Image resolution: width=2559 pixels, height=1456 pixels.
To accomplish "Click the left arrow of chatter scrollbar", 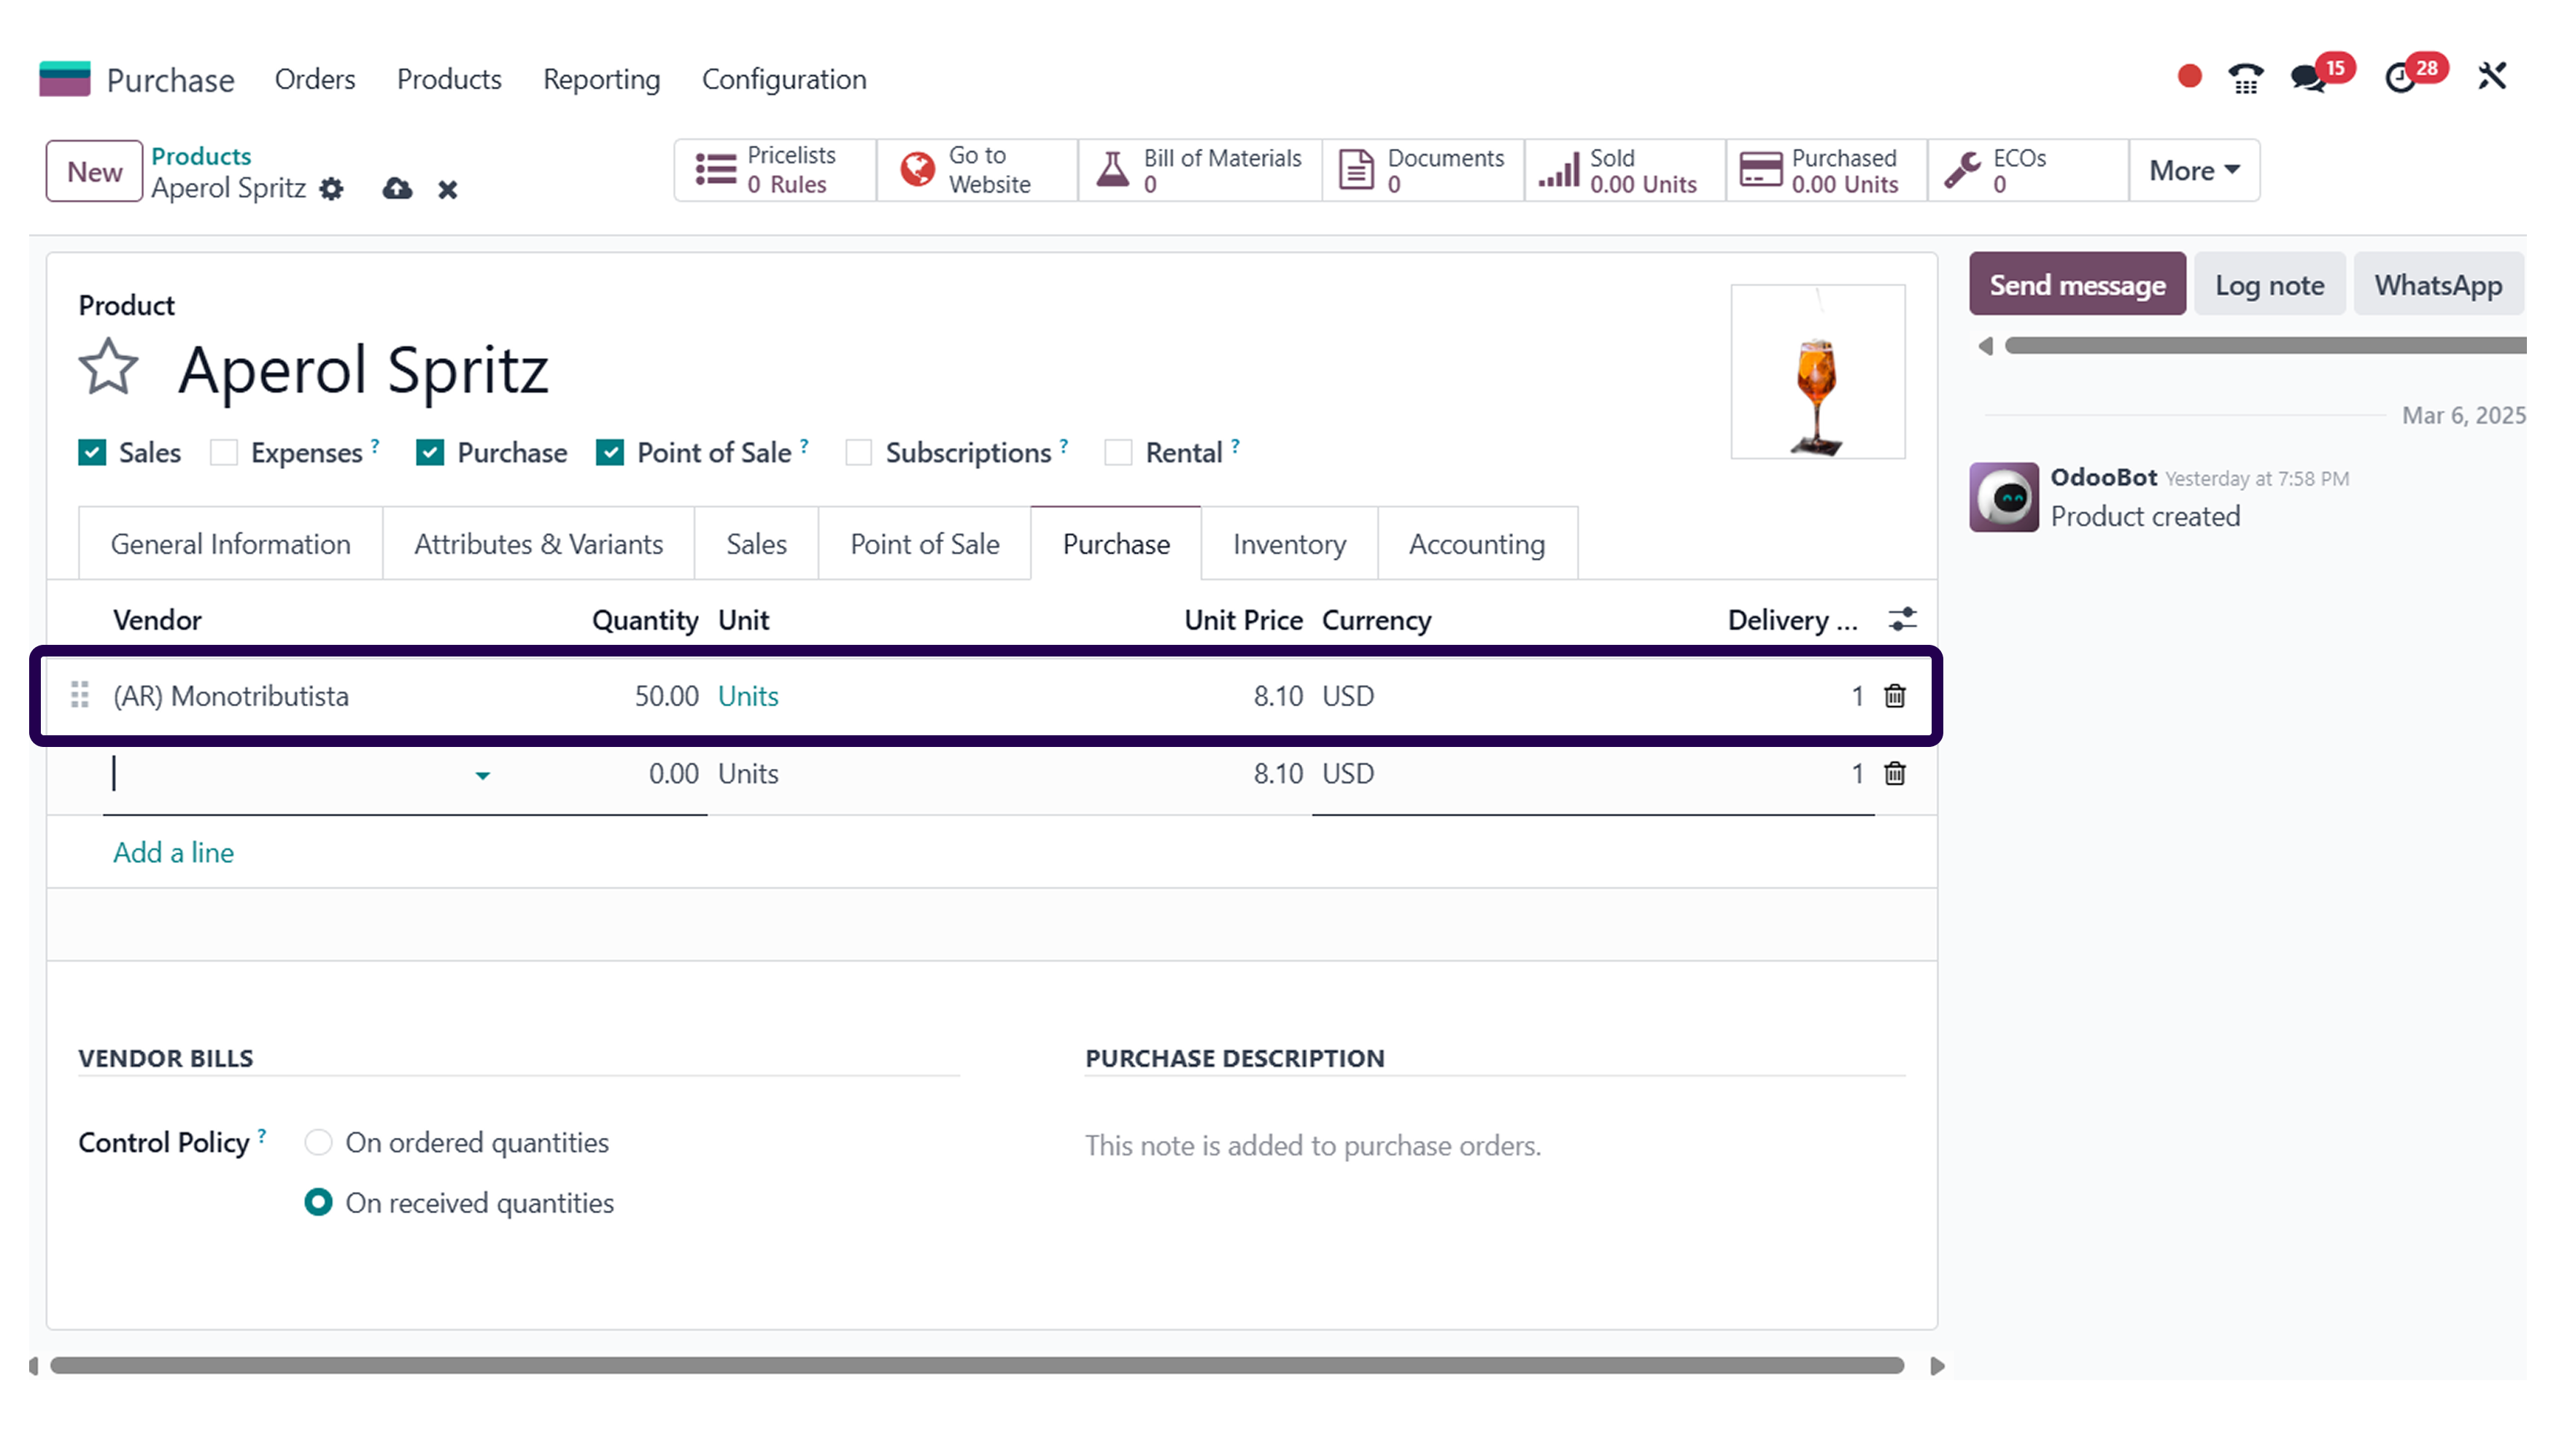I will click(x=1986, y=346).
